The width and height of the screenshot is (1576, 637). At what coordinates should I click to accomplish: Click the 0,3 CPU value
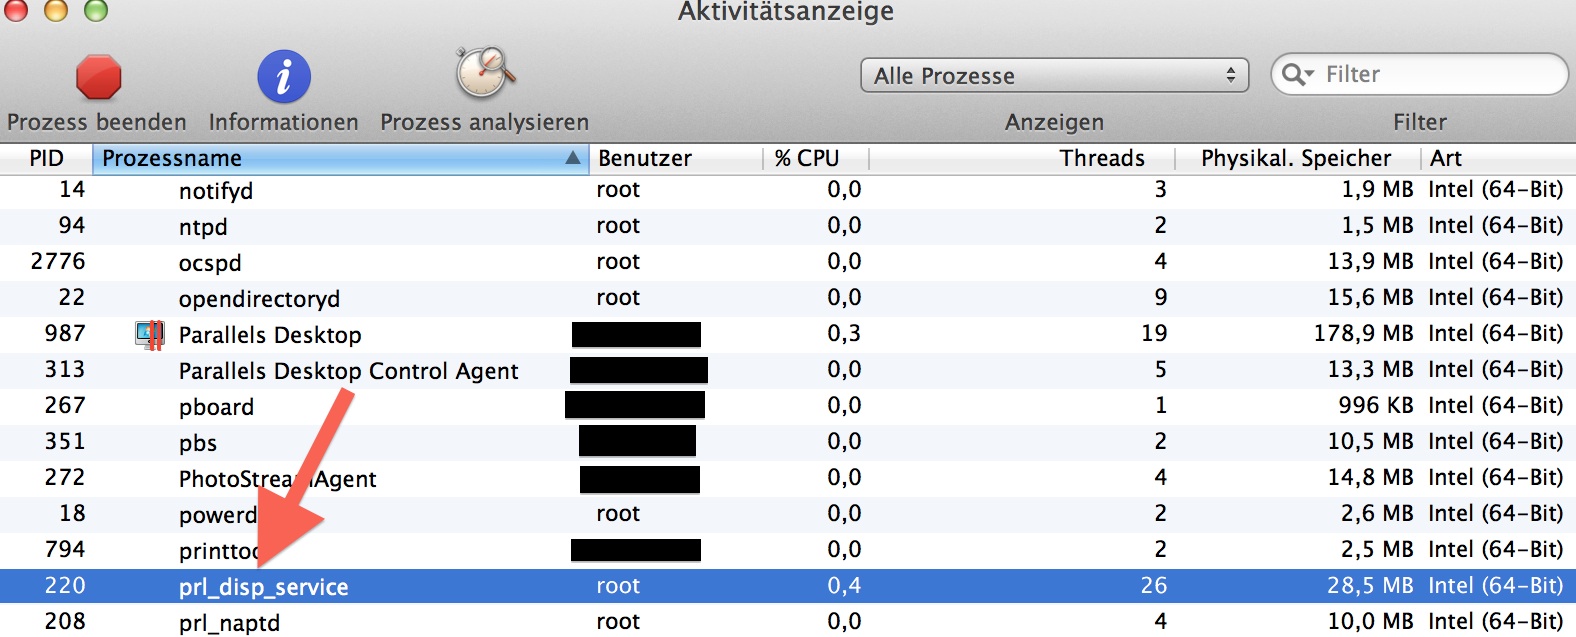coord(844,334)
